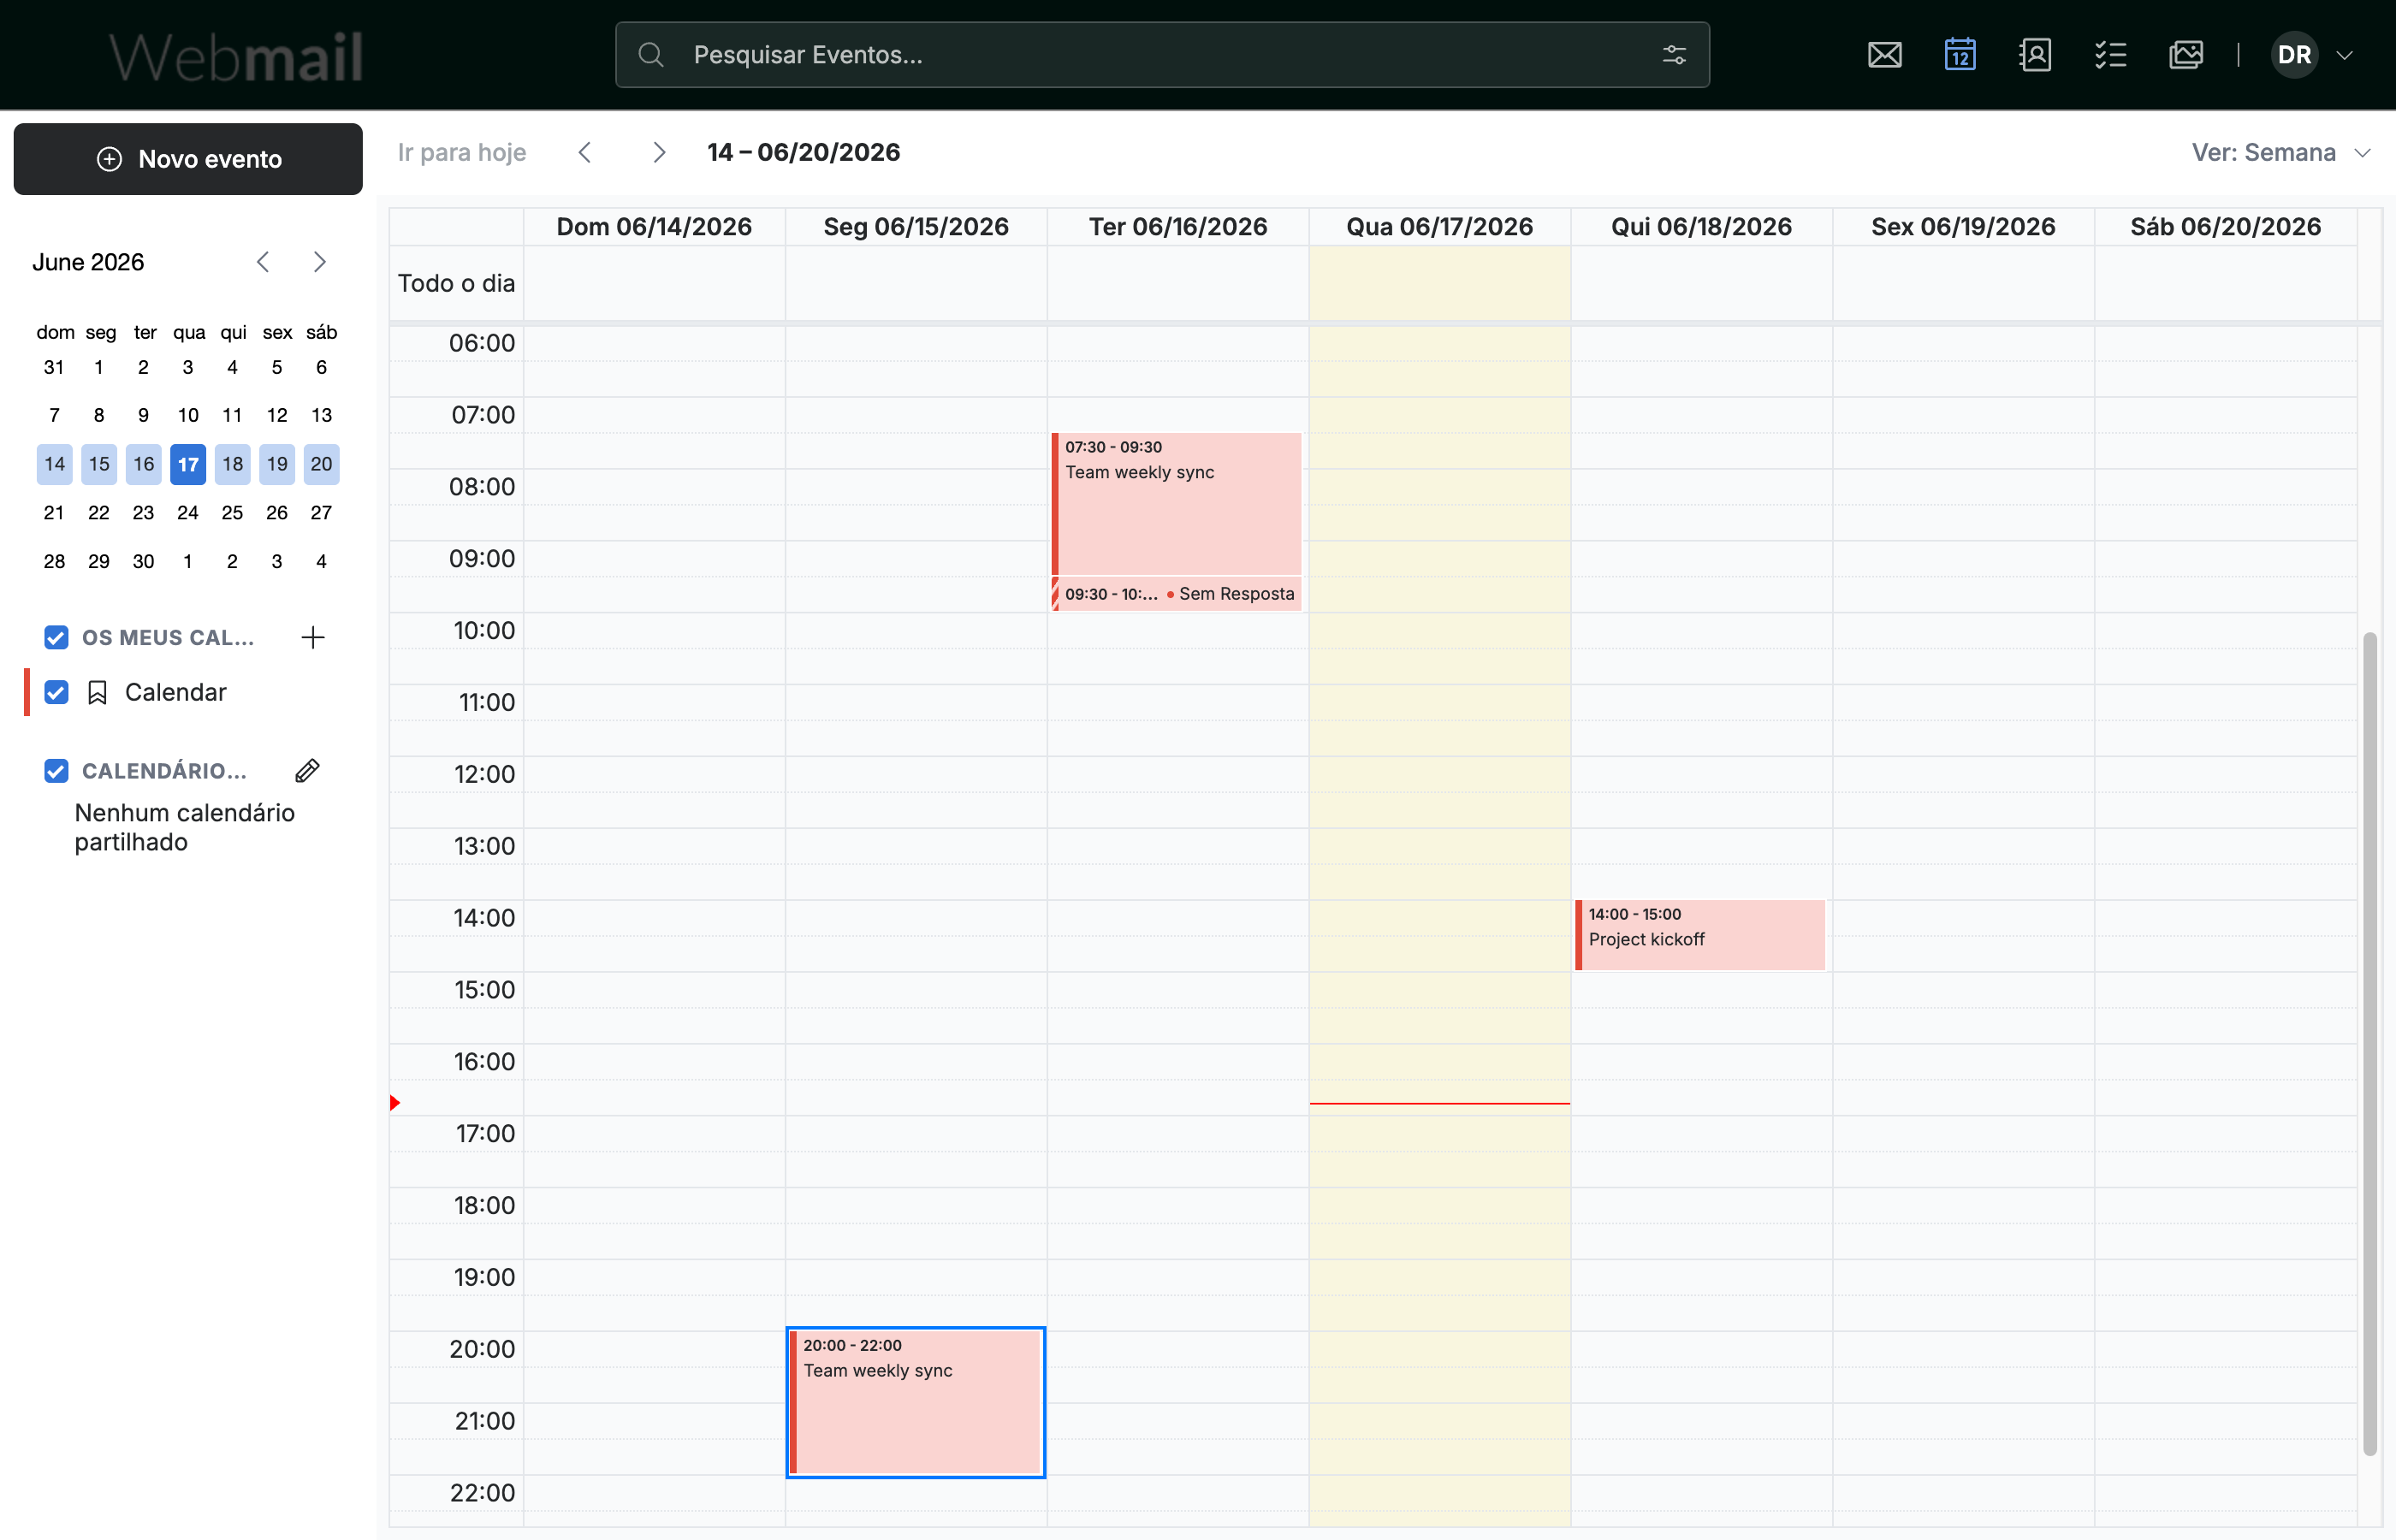Open the Project kickoff event
Screen dimensions: 2396x1540
click(1699, 935)
